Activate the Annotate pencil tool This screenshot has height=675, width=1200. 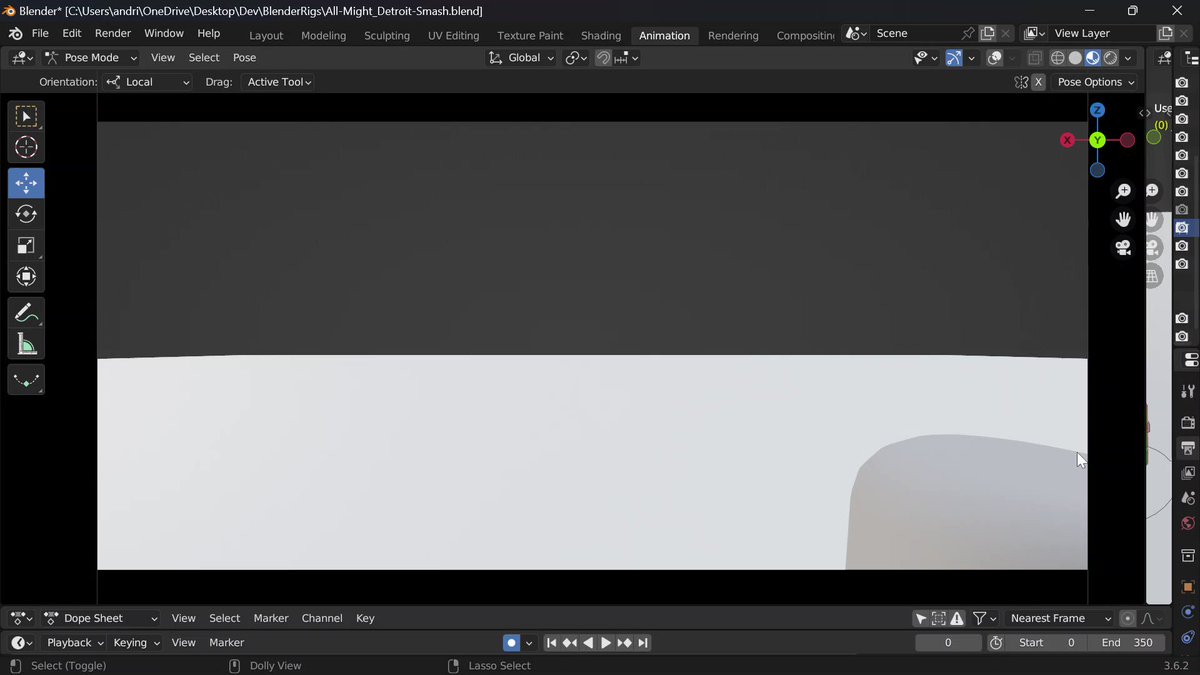(26, 313)
